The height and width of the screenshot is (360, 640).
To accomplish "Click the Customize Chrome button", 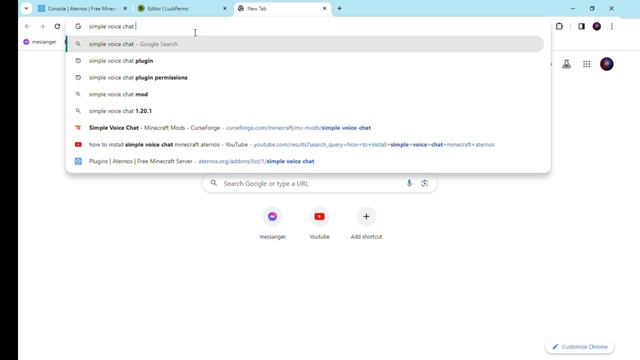I will tap(580, 347).
